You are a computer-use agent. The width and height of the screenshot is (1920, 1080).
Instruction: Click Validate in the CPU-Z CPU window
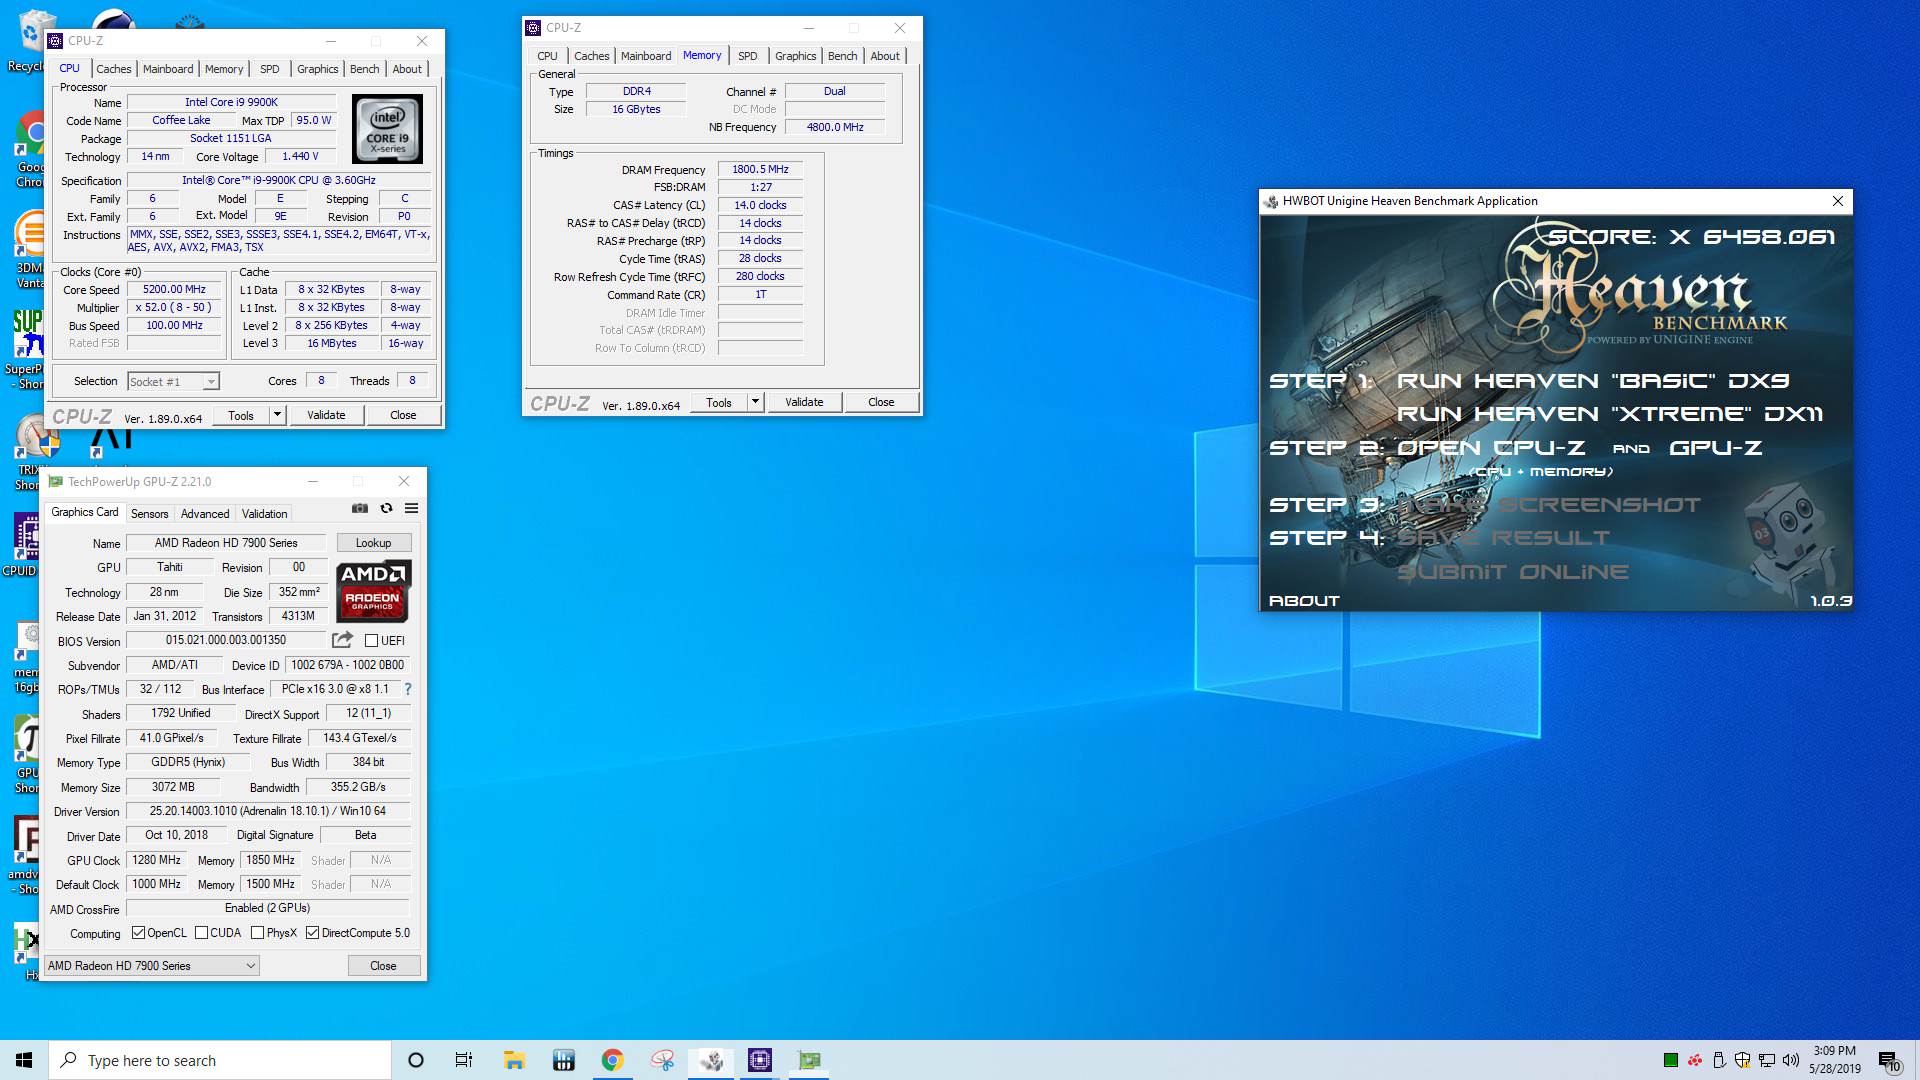click(x=326, y=415)
